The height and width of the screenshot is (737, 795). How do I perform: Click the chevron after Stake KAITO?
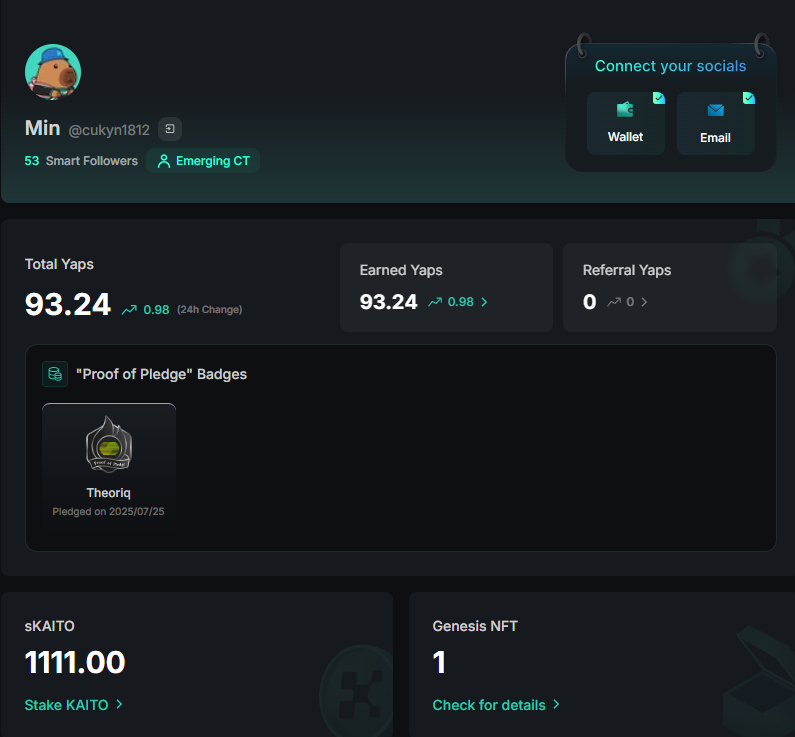(x=119, y=704)
